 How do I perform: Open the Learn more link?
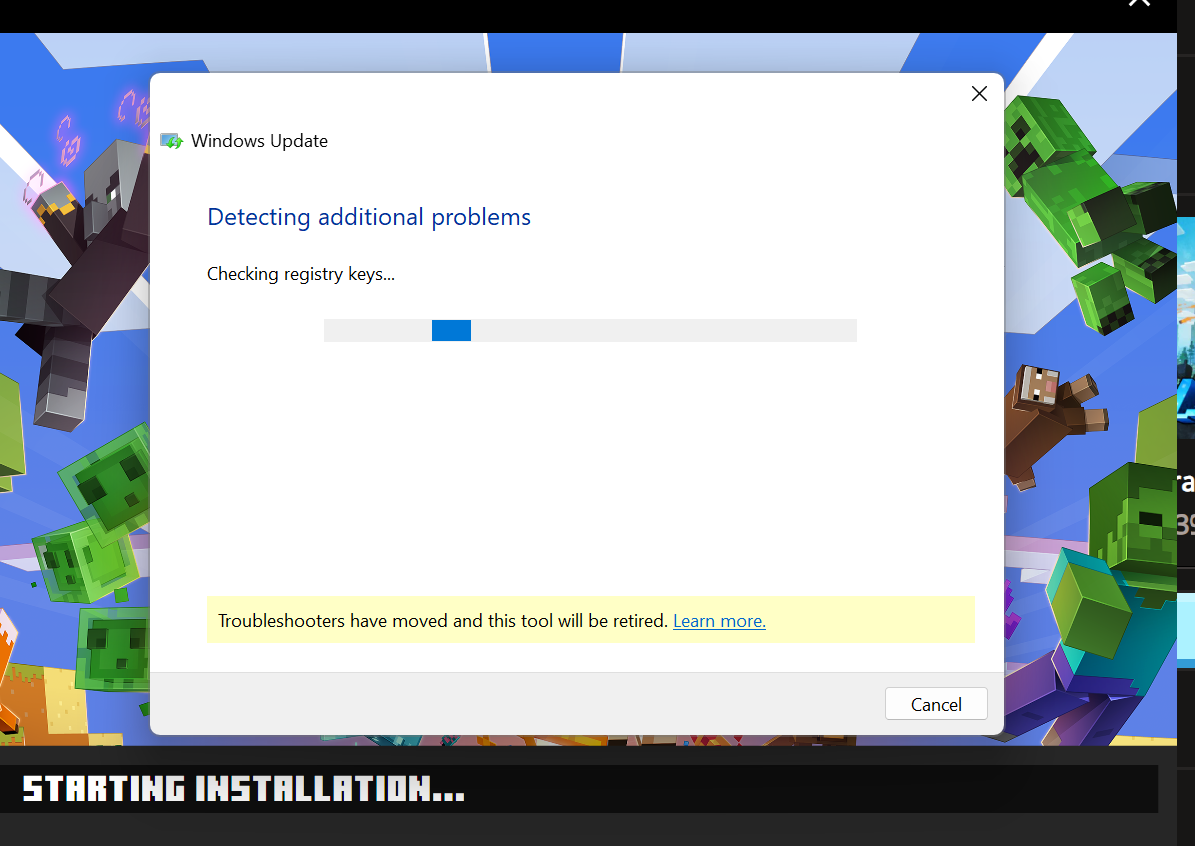pyautogui.click(x=719, y=621)
